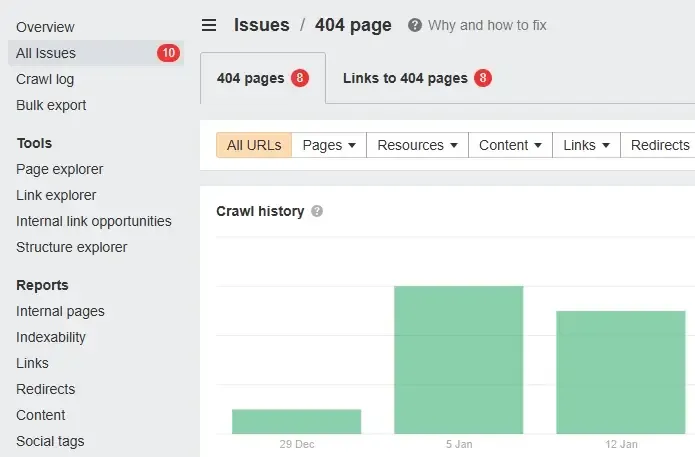Select the All URLs filter
This screenshot has height=457, width=695.
tap(254, 145)
